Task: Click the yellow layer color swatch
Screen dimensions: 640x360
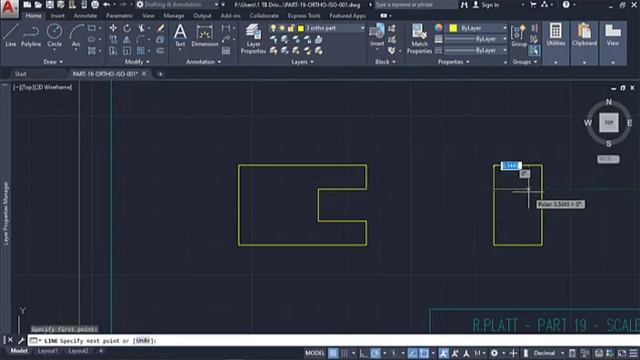Action: point(301,28)
